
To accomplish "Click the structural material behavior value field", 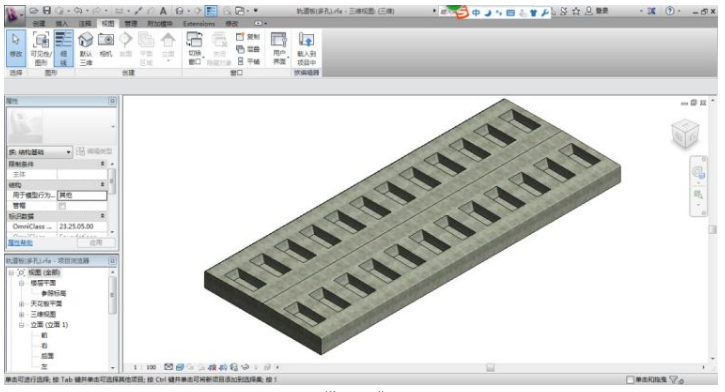I will (x=82, y=195).
